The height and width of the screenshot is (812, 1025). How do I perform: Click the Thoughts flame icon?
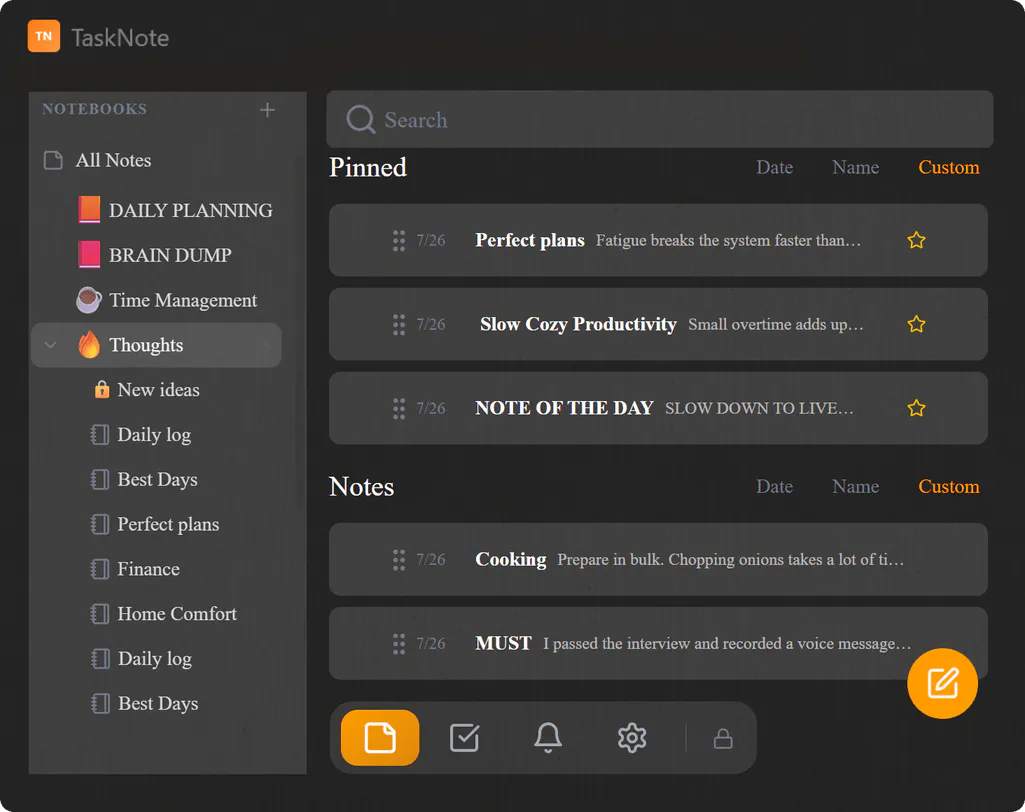click(x=89, y=345)
